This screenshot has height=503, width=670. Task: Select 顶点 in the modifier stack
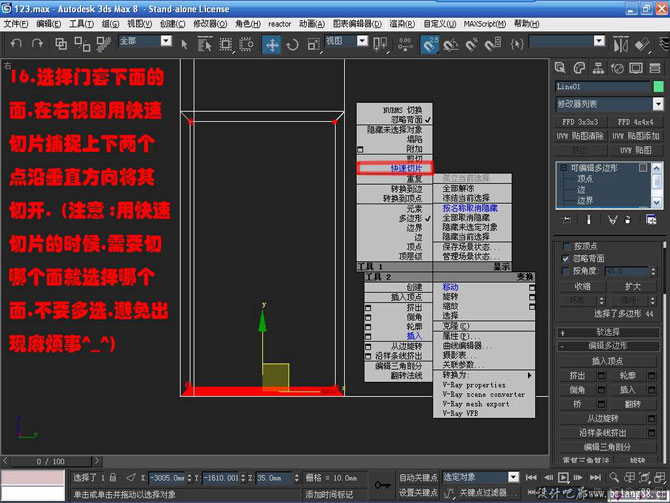[585, 179]
